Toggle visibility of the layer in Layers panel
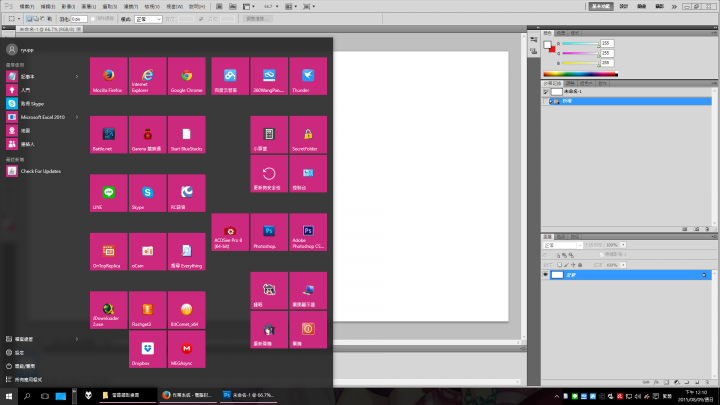The height and width of the screenshot is (405, 720). pyautogui.click(x=545, y=273)
